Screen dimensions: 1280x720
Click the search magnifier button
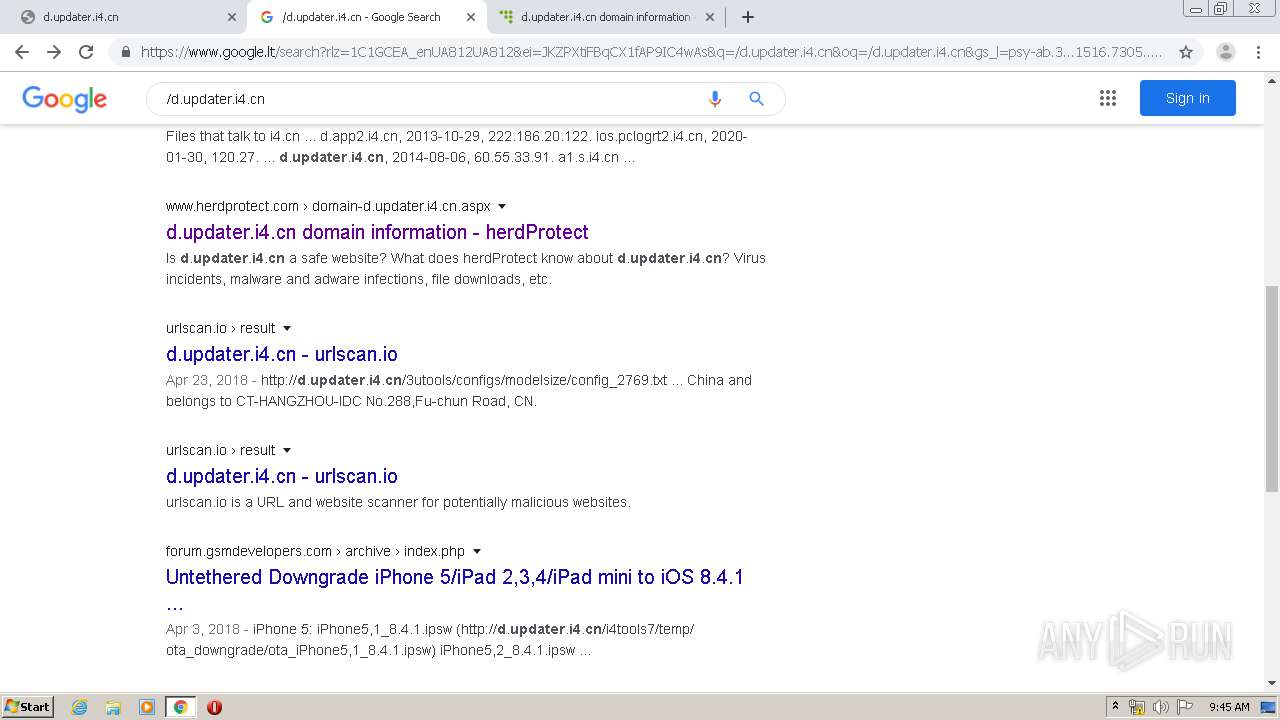(x=757, y=99)
